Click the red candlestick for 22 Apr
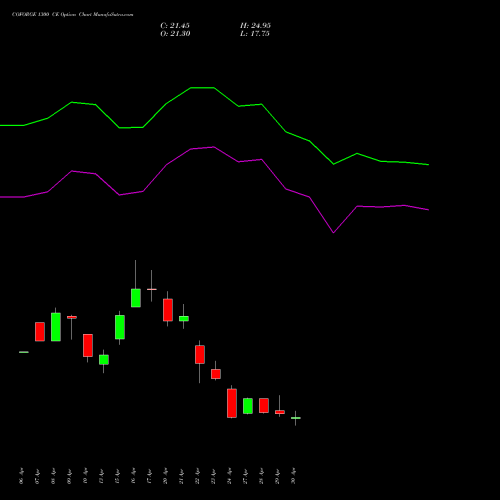The width and height of the screenshot is (500, 500). pos(200,354)
